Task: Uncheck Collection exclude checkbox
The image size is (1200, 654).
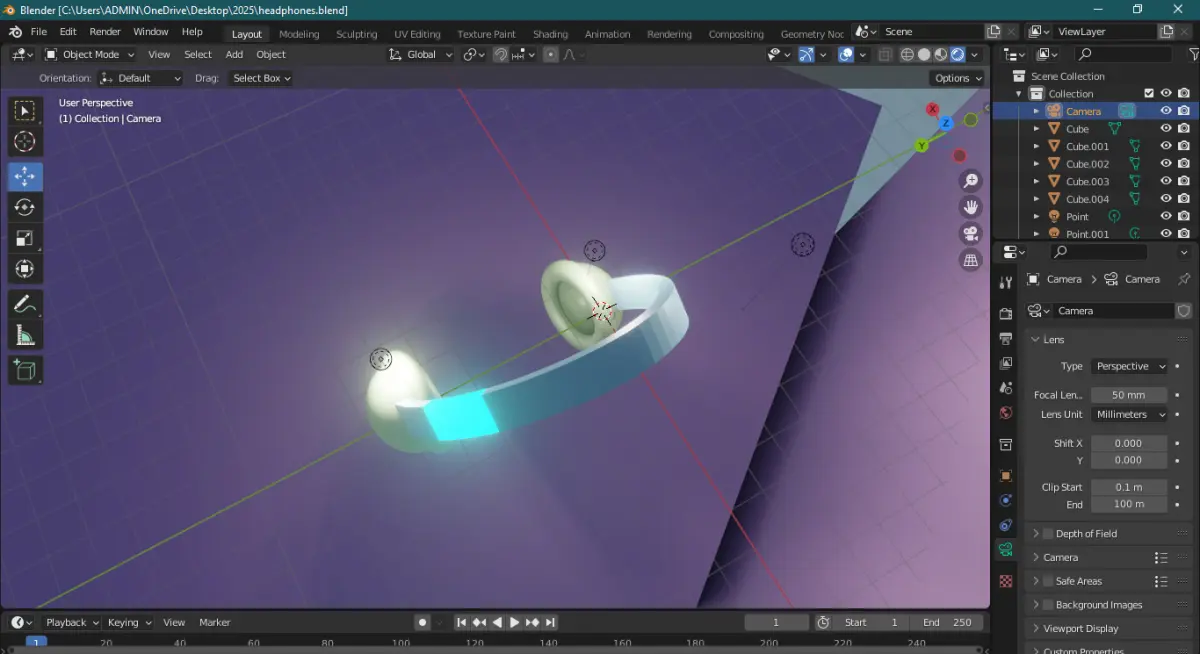Action: 1149,94
